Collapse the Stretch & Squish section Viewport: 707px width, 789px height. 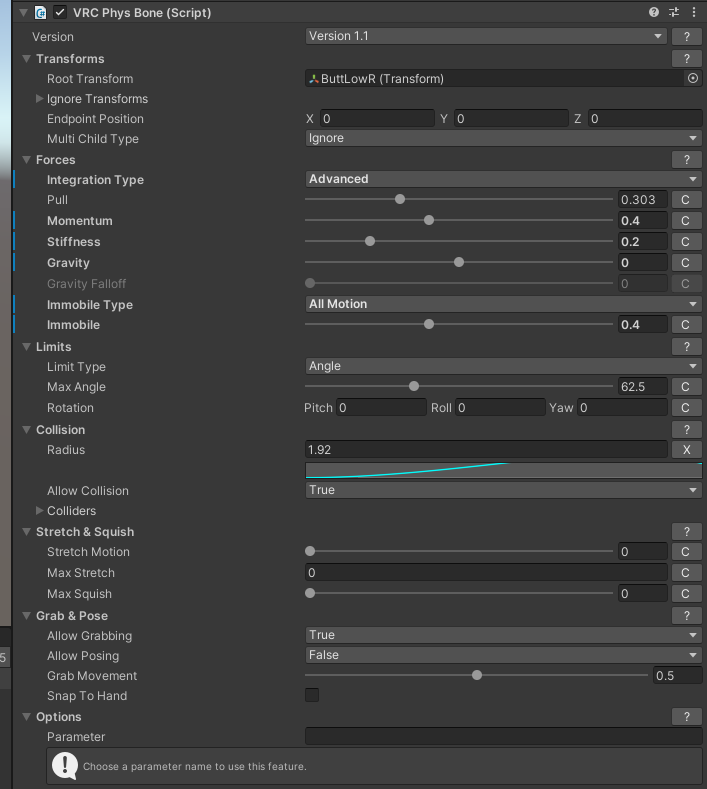point(27,532)
